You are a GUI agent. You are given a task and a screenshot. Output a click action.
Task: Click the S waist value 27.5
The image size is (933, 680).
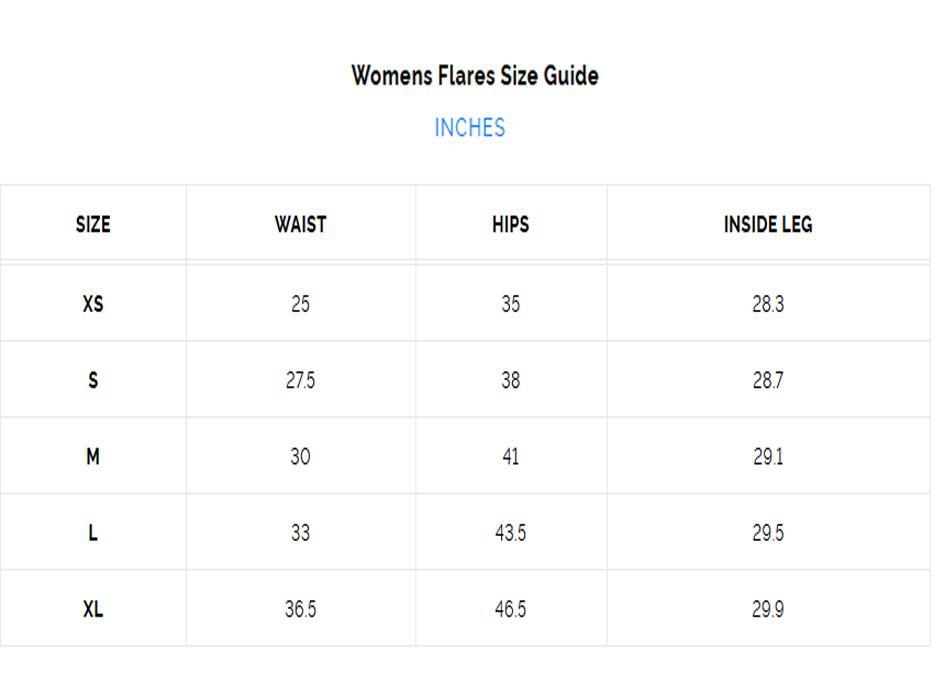tap(300, 380)
